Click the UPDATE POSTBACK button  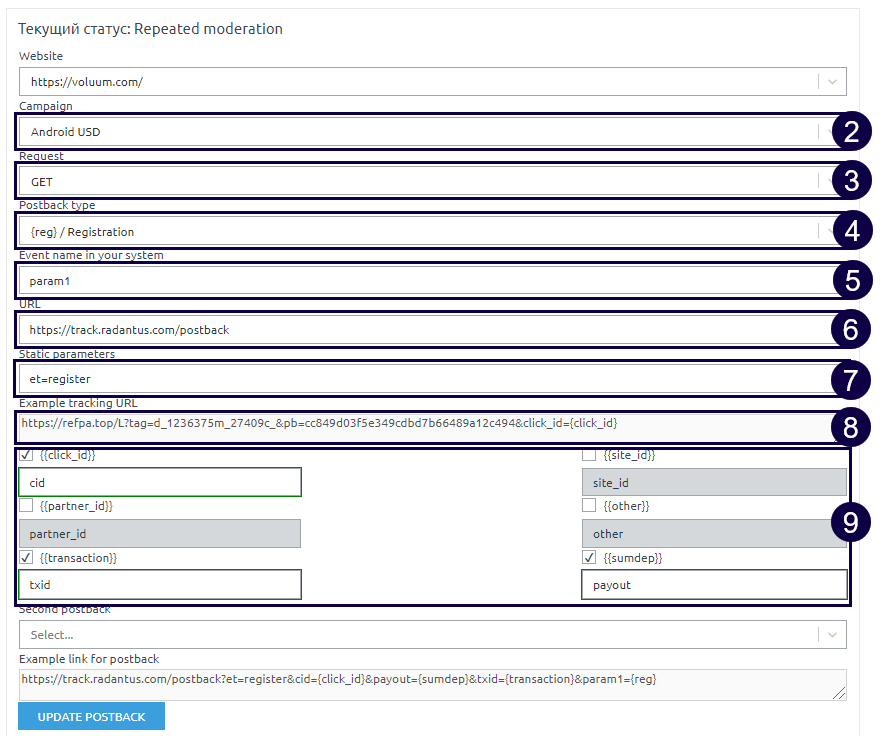(x=91, y=717)
